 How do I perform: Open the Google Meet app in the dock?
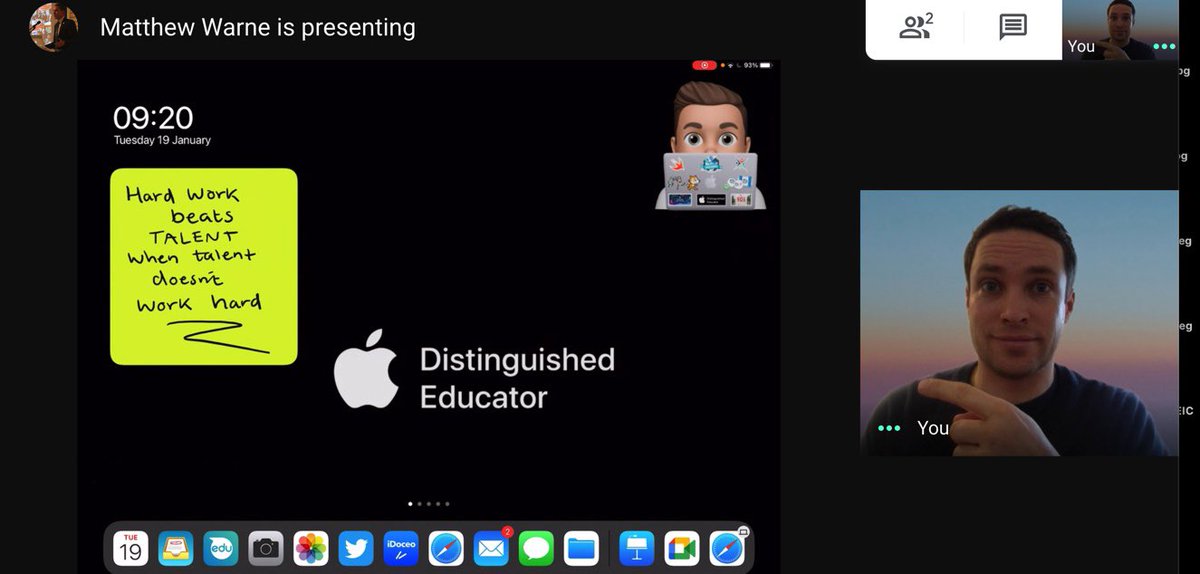tap(682, 548)
